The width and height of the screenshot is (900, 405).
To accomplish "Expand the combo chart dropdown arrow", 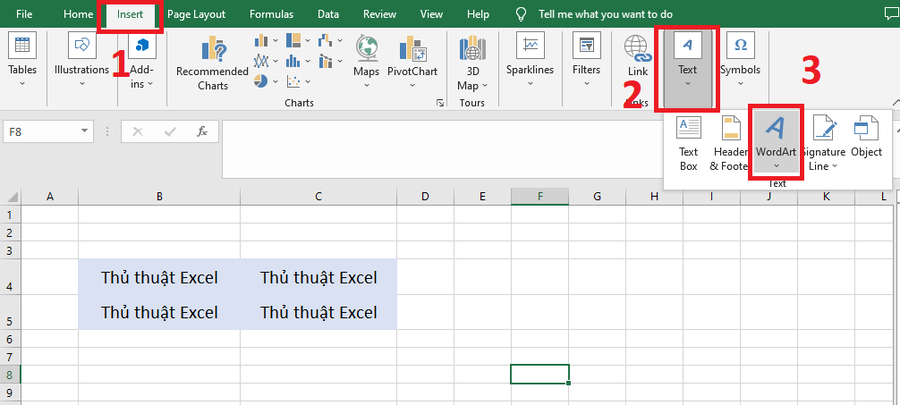I will (340, 61).
